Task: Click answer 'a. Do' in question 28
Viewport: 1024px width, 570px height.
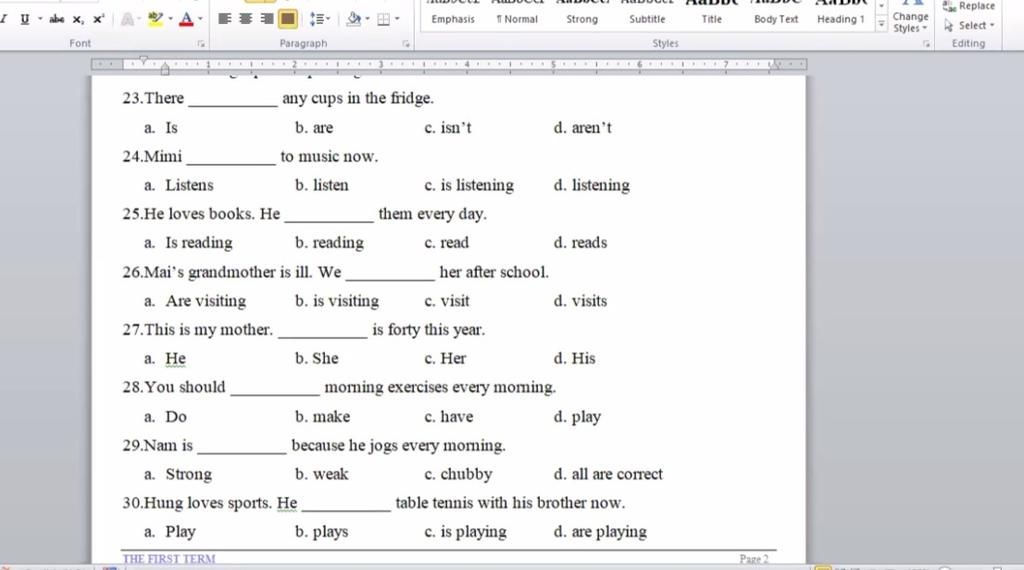Action: (165, 417)
